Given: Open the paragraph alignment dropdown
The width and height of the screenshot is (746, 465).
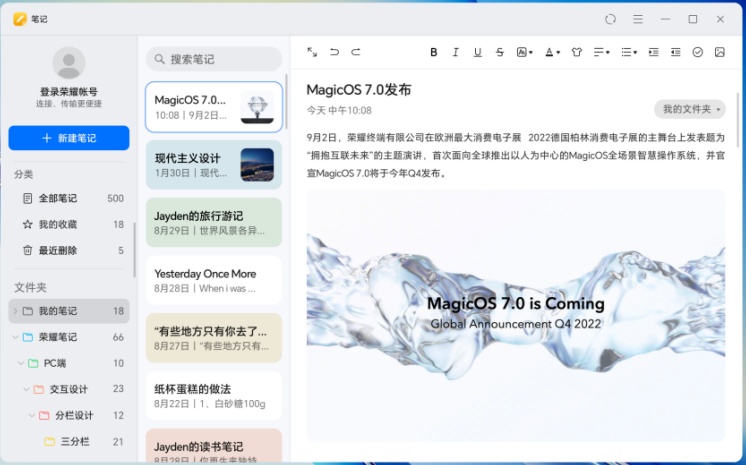Looking at the screenshot, I should (x=601, y=52).
